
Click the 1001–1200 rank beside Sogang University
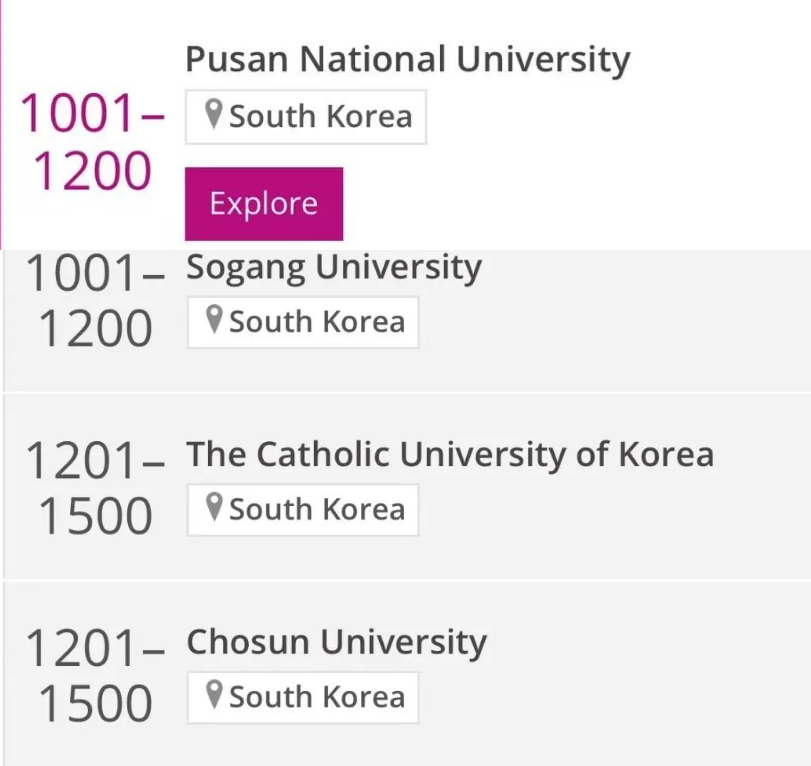(95, 301)
